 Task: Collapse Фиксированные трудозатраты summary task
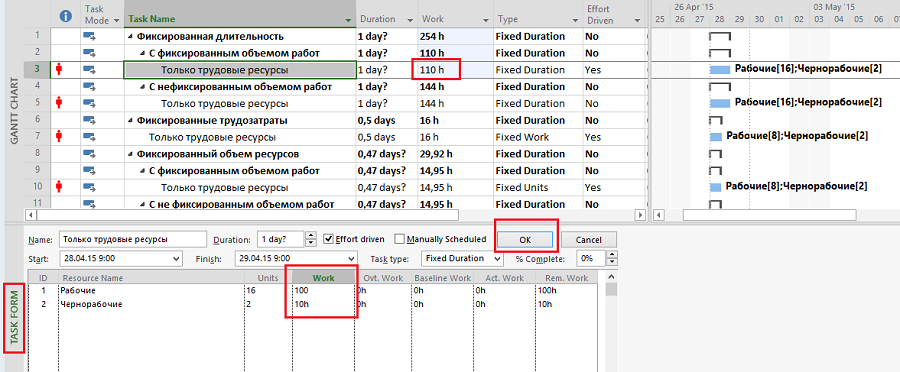click(130, 121)
